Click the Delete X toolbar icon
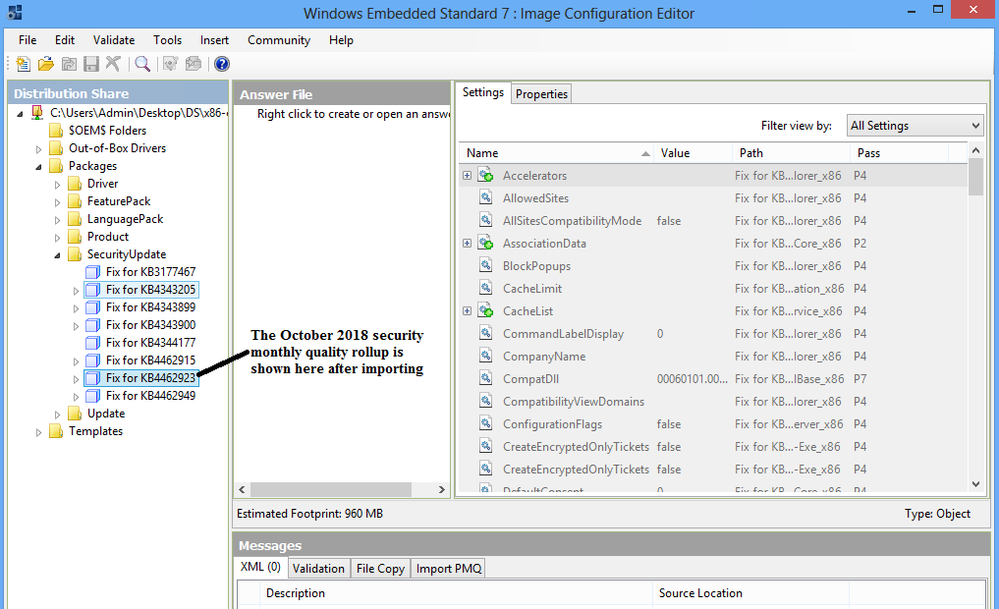The height and width of the screenshot is (609, 999). [x=113, y=64]
